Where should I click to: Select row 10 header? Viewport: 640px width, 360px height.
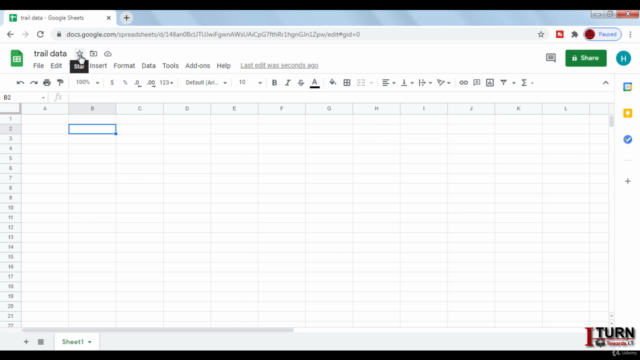coord(11,207)
